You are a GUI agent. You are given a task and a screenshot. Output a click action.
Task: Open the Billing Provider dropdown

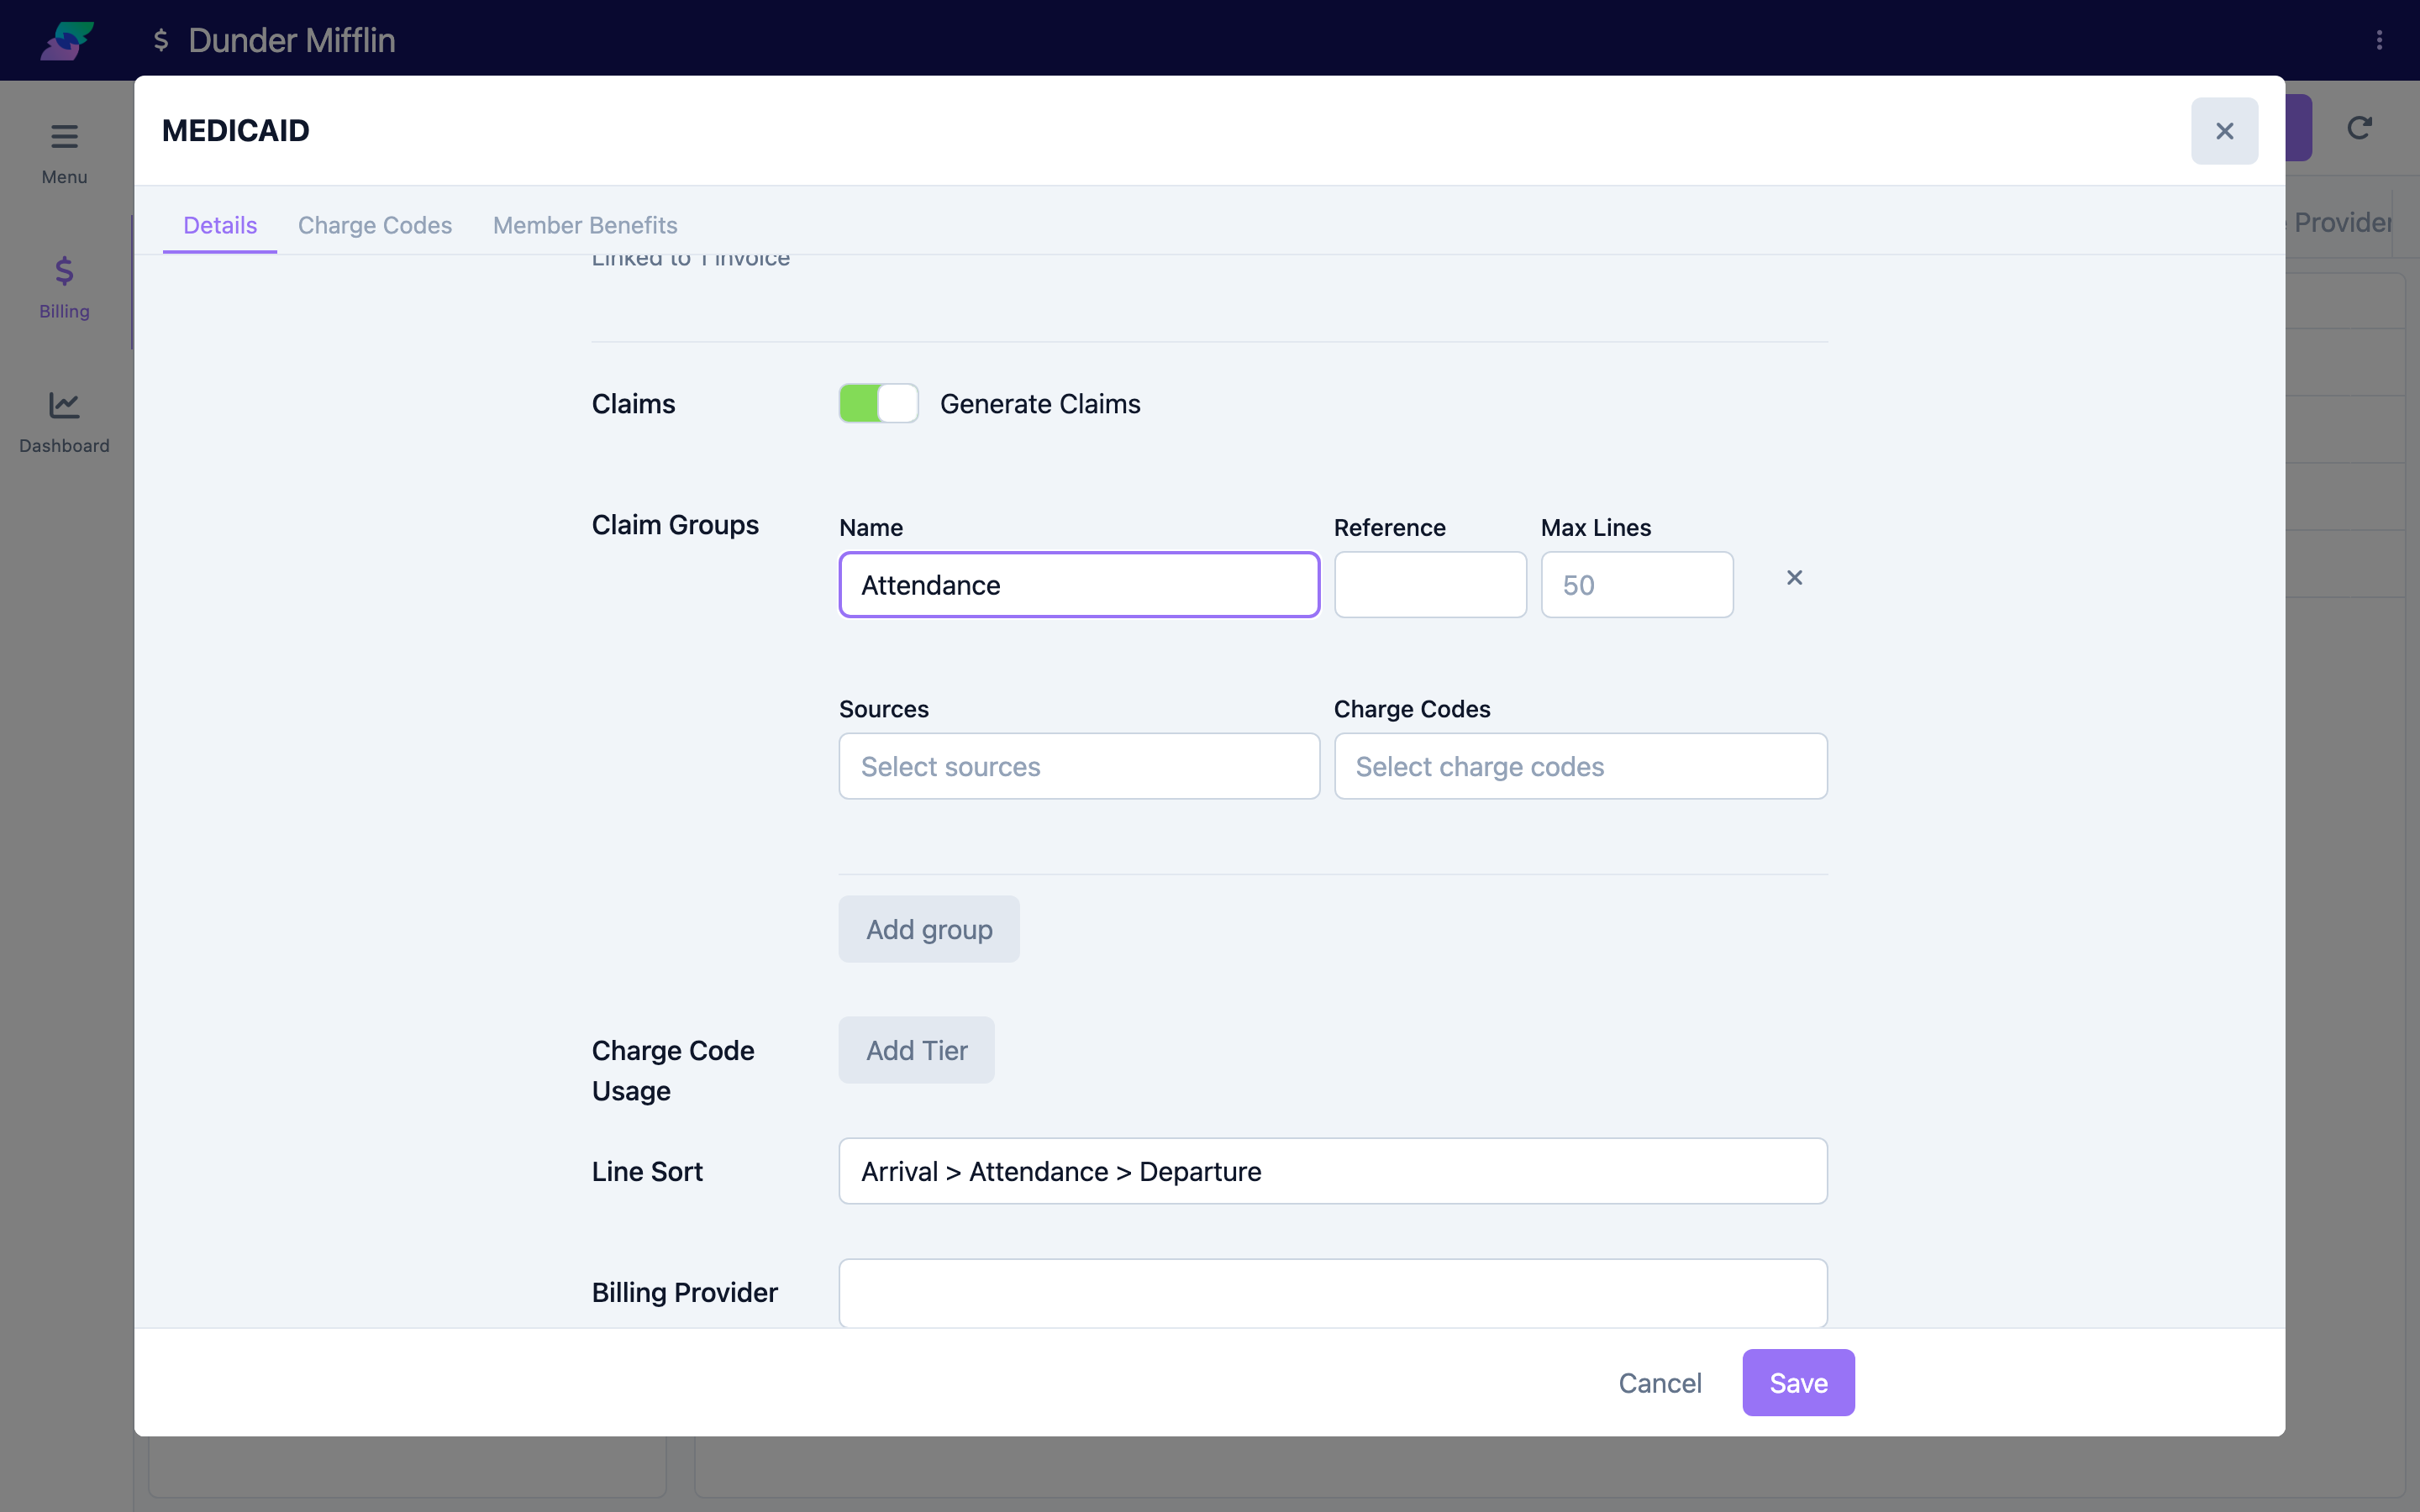point(1333,1292)
